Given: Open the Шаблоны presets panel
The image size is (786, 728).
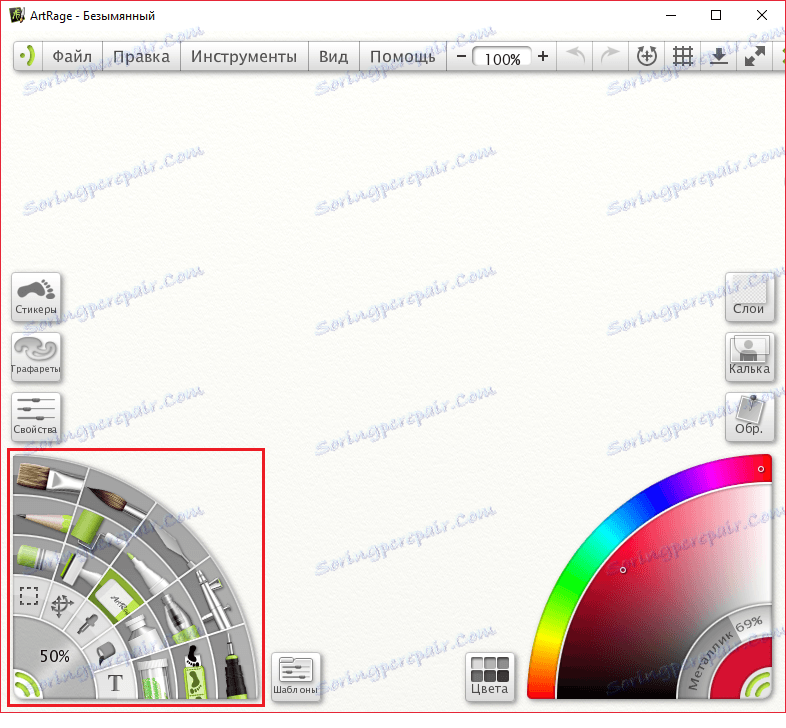Looking at the screenshot, I should pos(296,676).
